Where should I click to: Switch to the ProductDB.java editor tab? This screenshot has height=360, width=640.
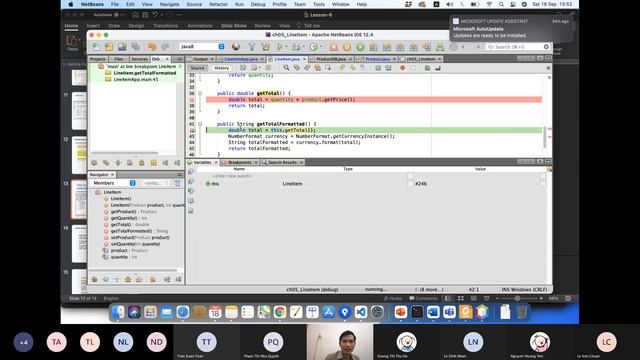coord(331,59)
